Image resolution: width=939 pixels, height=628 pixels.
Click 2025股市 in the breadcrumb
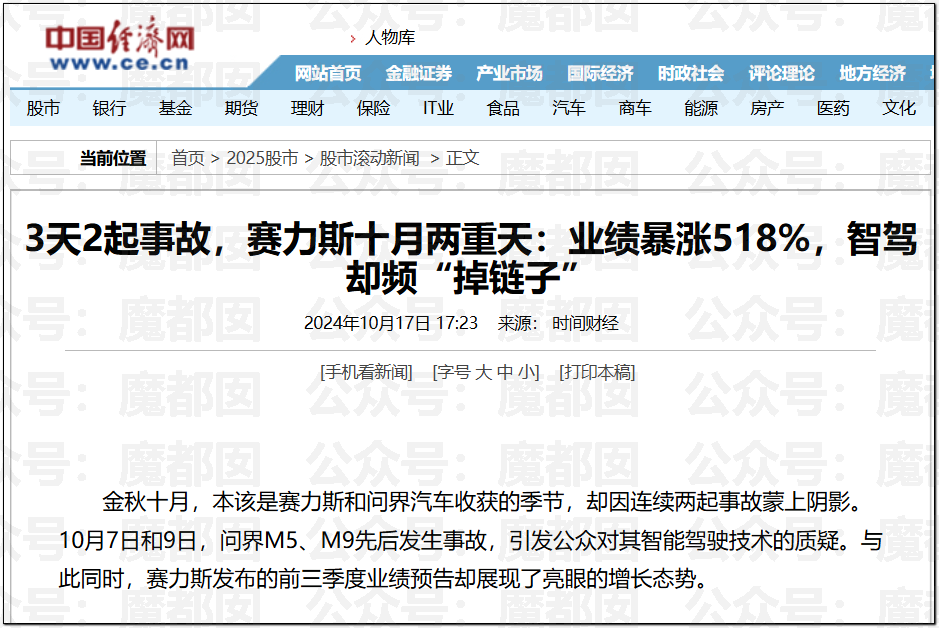(x=262, y=158)
